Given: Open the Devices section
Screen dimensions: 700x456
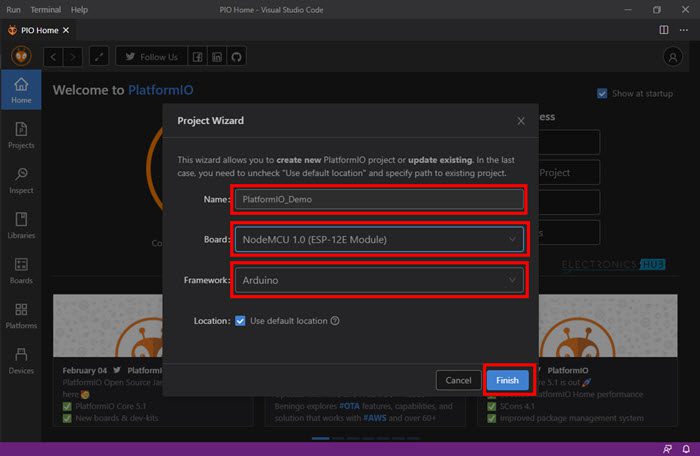Looking at the screenshot, I should pyautogui.click(x=21, y=360).
